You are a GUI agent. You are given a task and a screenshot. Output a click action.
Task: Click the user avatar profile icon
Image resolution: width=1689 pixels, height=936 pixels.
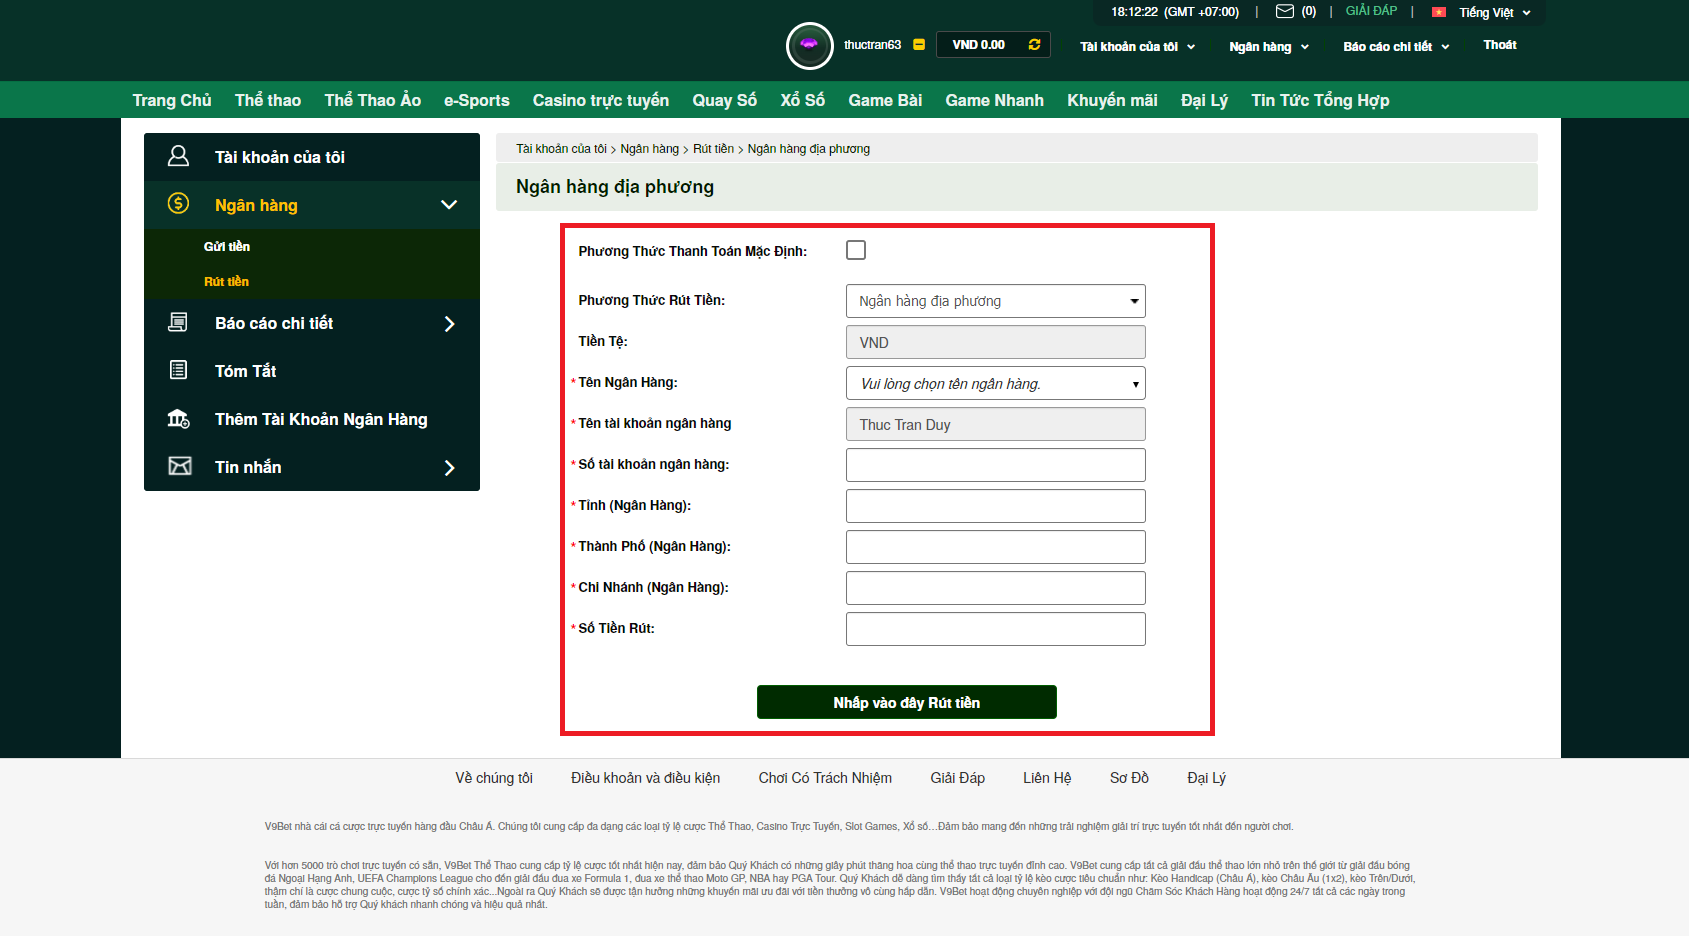[809, 45]
